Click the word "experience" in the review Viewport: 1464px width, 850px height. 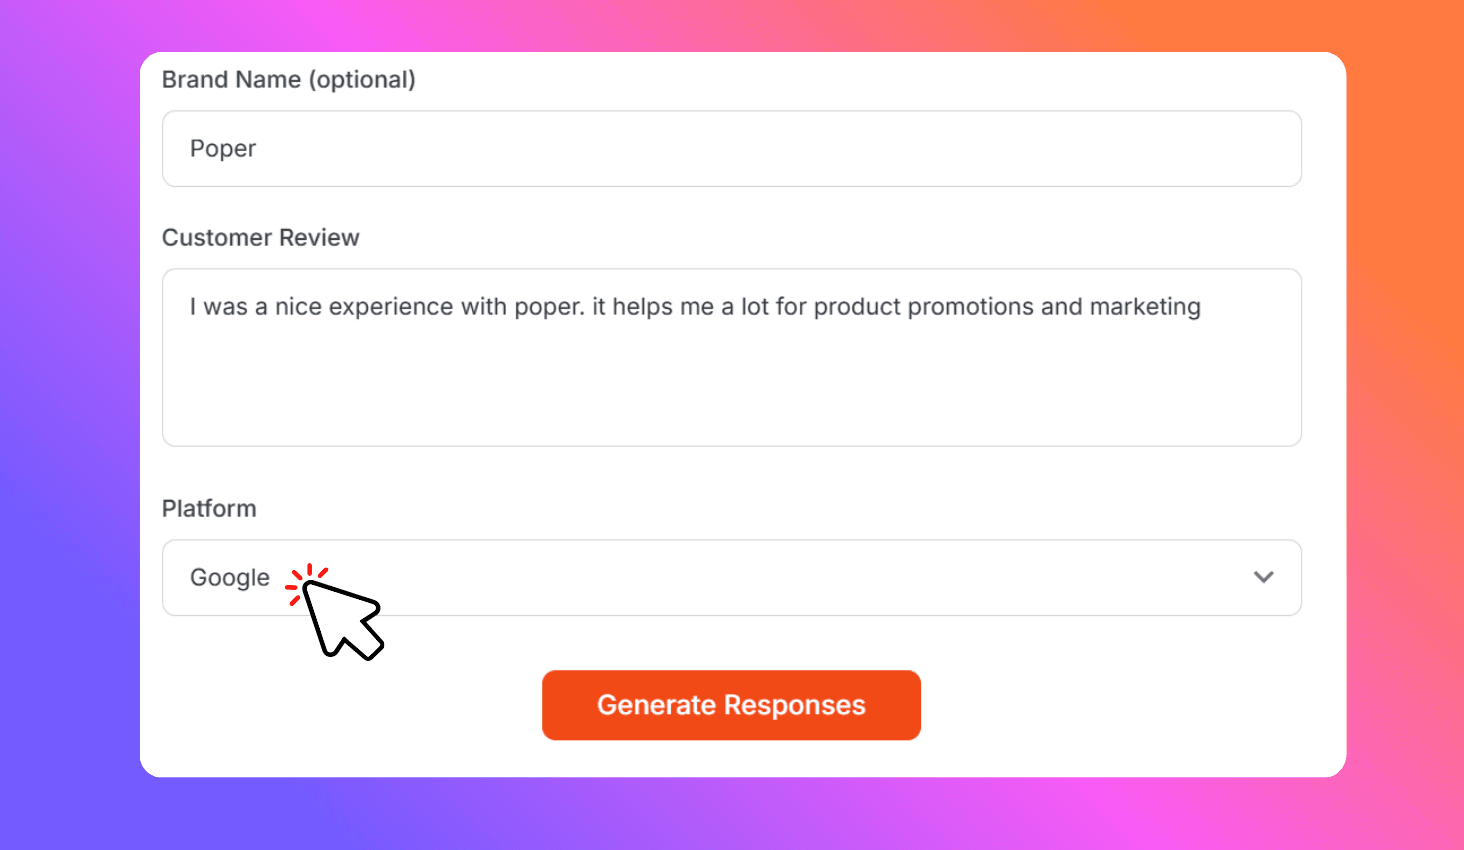pos(391,307)
